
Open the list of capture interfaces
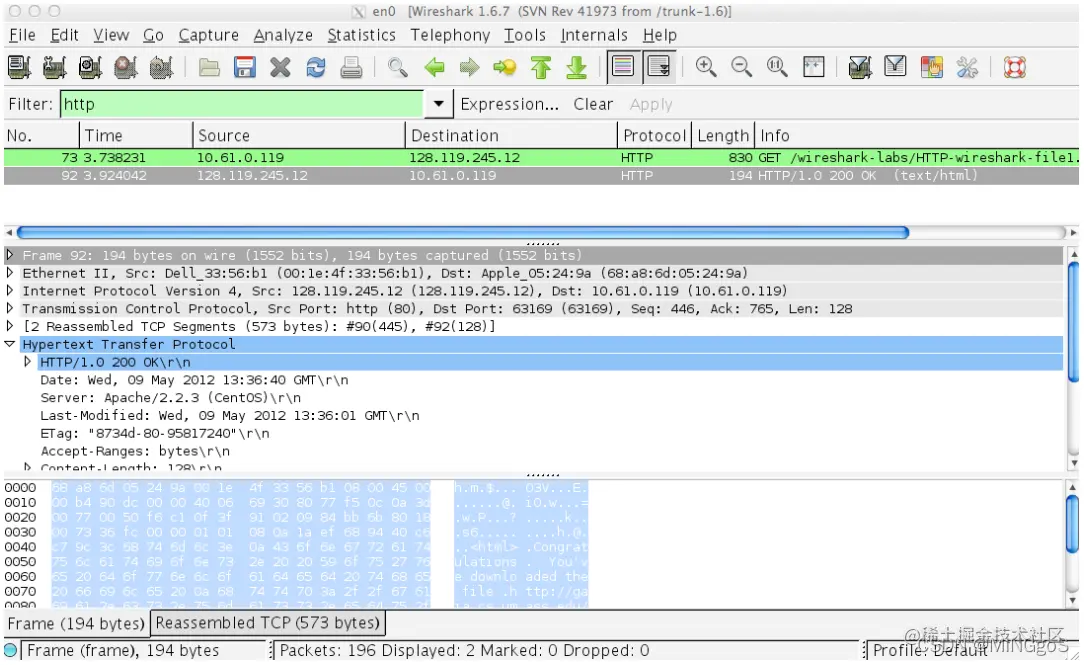click(19, 67)
